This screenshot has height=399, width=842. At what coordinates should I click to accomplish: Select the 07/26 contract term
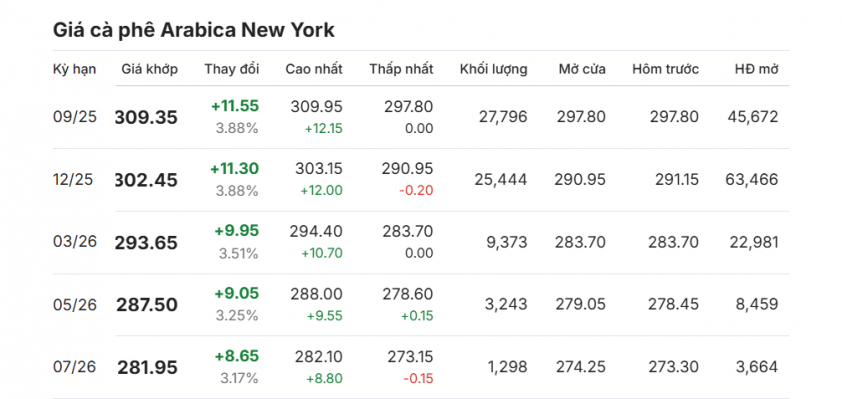click(74, 367)
